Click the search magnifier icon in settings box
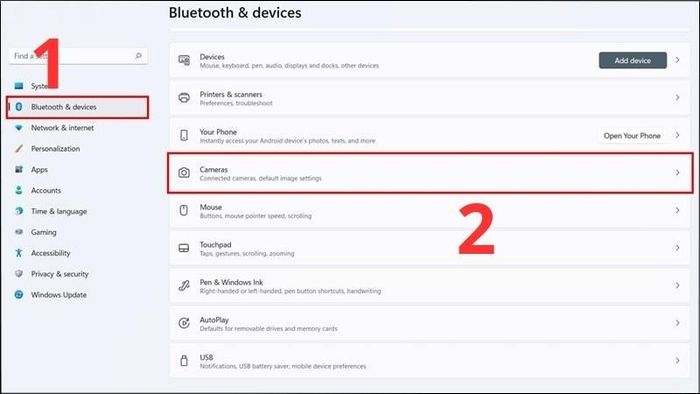This screenshot has width=700, height=394. click(138, 56)
